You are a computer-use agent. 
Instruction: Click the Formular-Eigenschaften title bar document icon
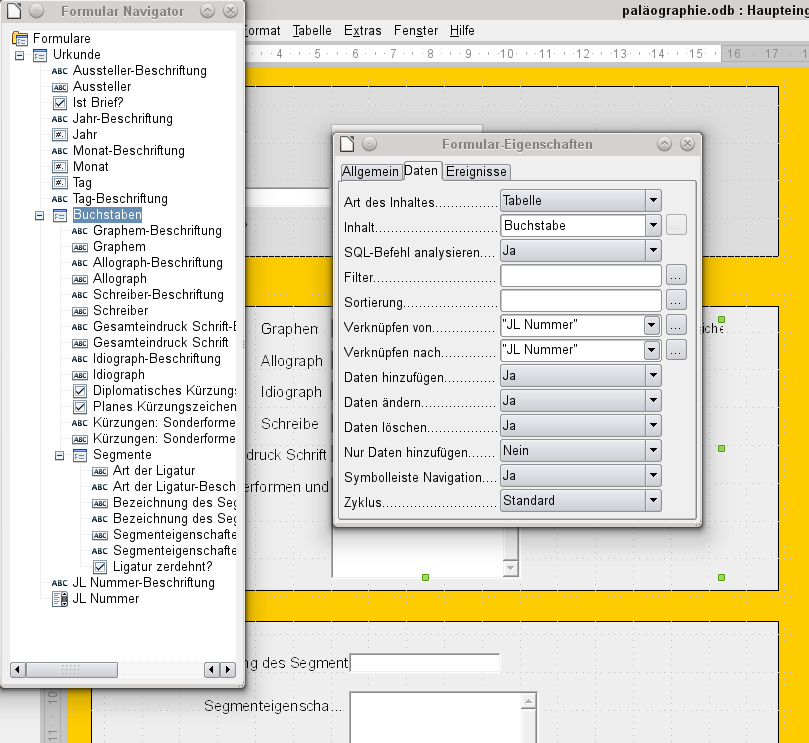click(x=347, y=144)
